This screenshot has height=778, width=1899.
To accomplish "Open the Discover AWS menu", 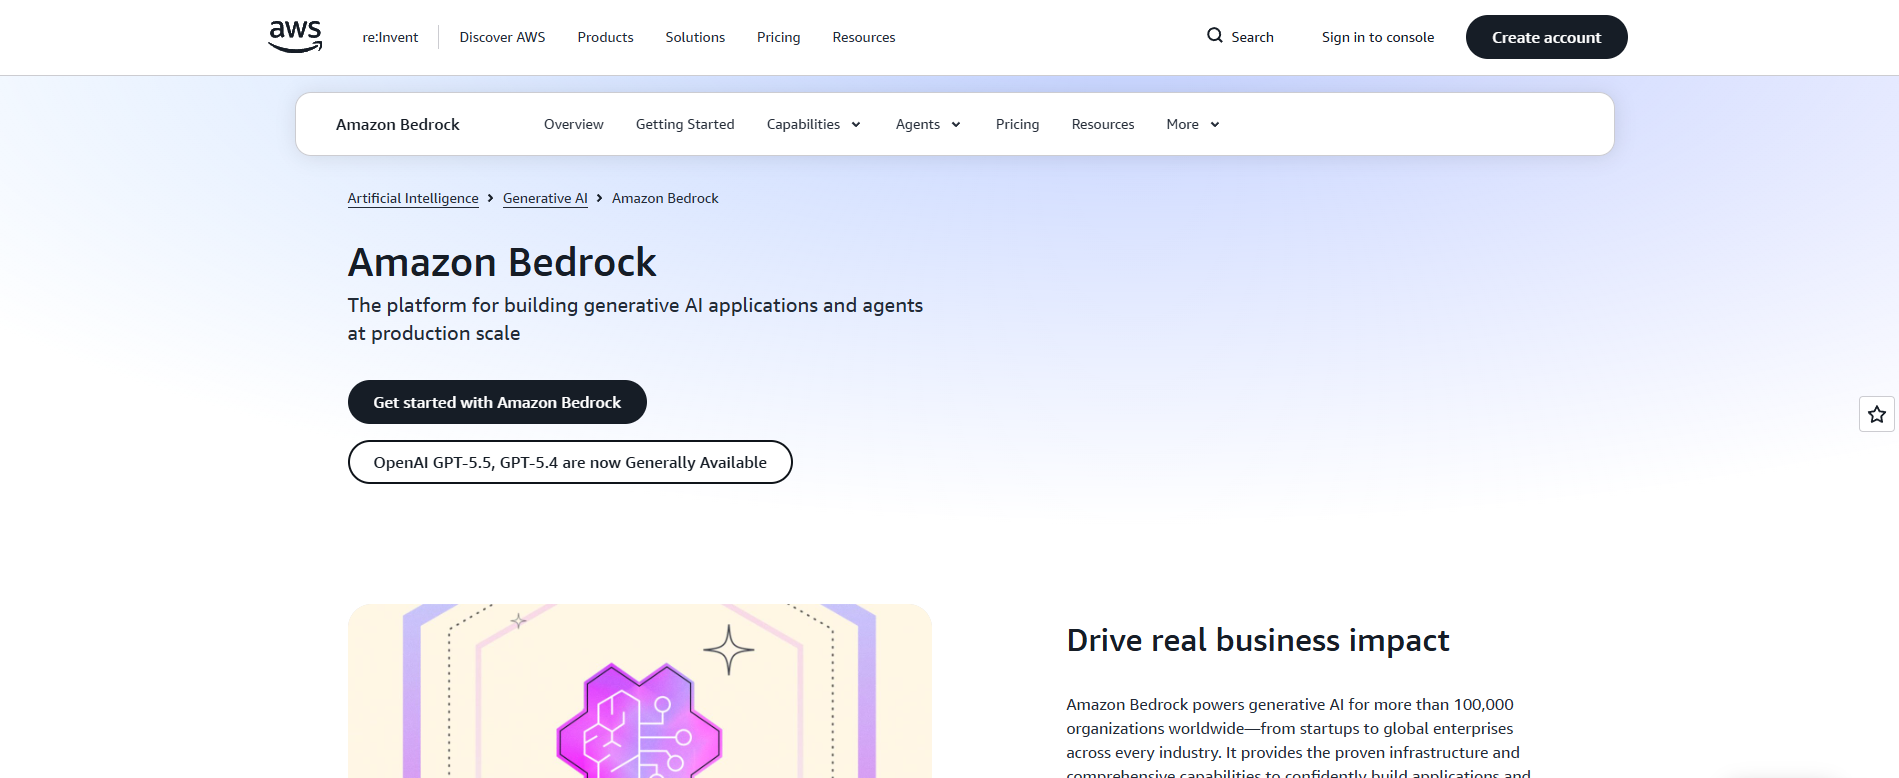I will pyautogui.click(x=502, y=37).
